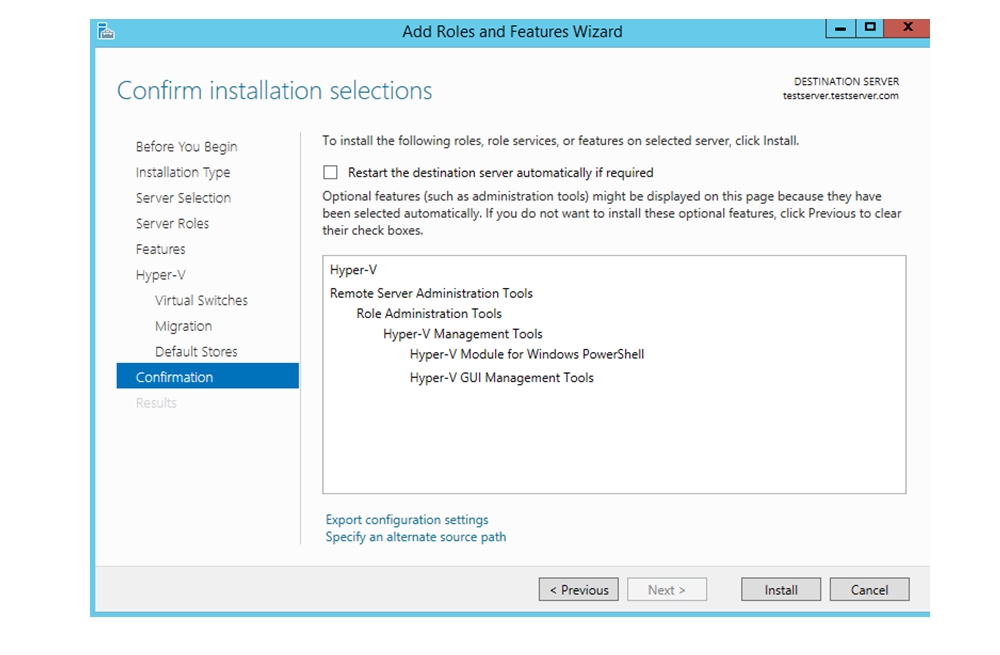This screenshot has width=1000, height=655.
Task: Select the highlighted Confirmation step
Action: [x=208, y=376]
